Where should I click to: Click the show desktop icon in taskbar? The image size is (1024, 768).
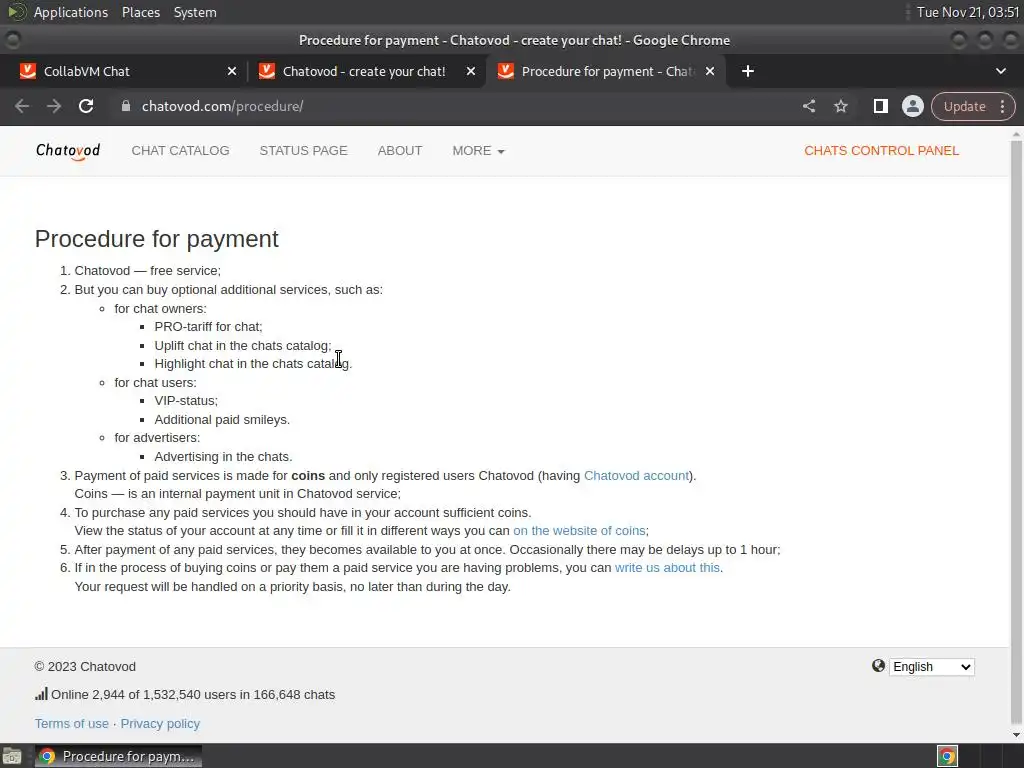pos(12,756)
